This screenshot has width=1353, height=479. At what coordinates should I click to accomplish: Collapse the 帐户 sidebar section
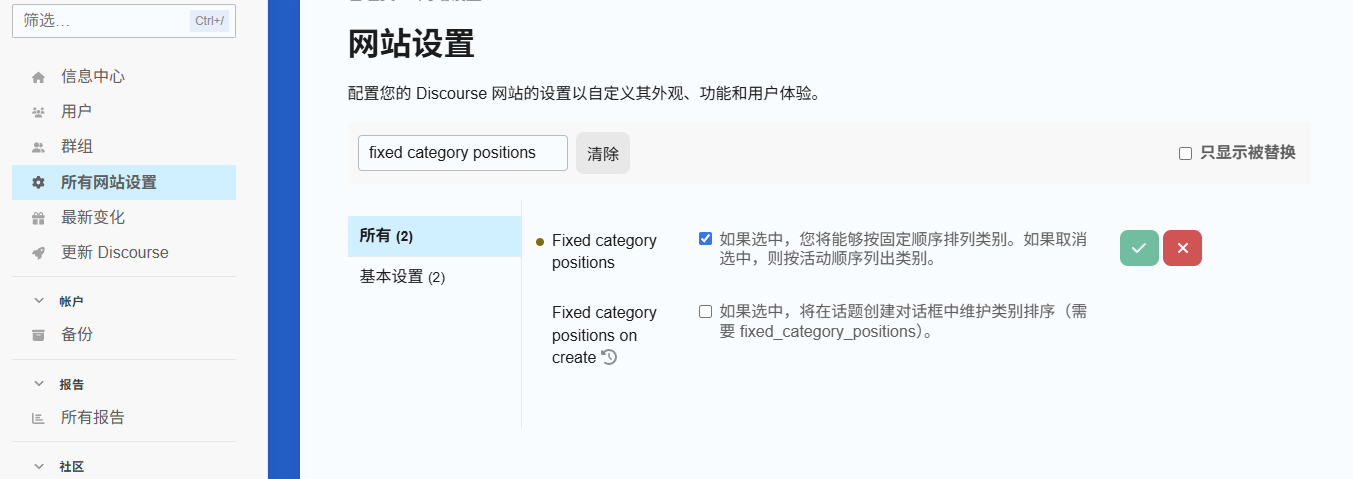39,300
